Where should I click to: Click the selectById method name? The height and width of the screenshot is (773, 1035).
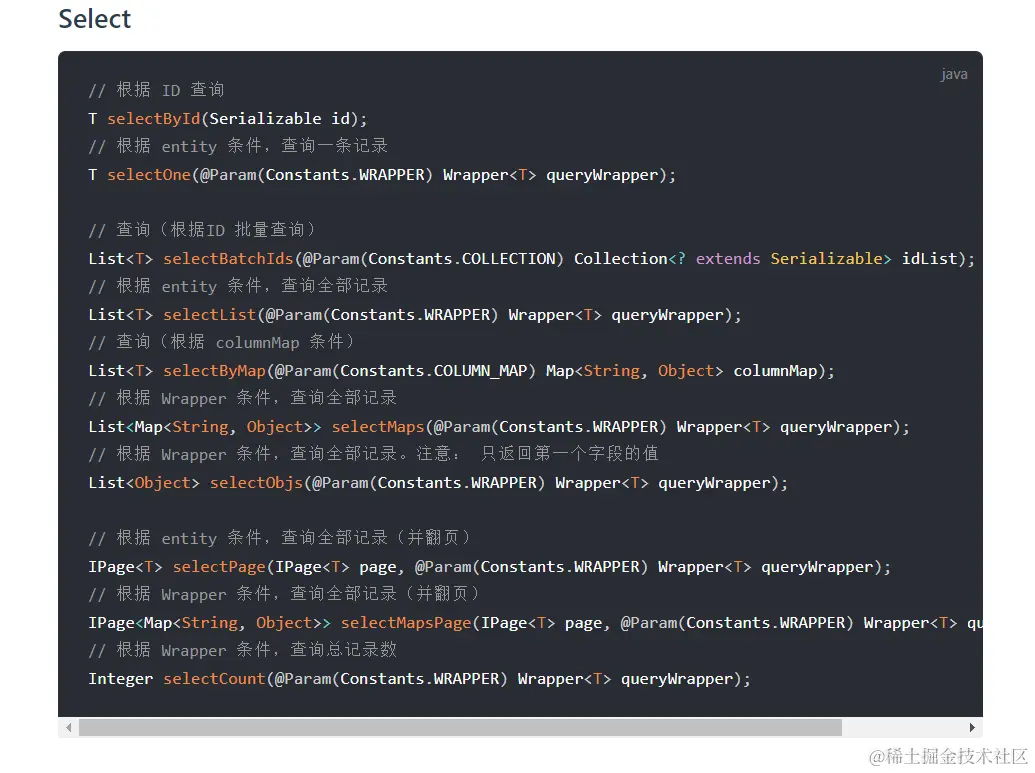pyautogui.click(x=154, y=119)
